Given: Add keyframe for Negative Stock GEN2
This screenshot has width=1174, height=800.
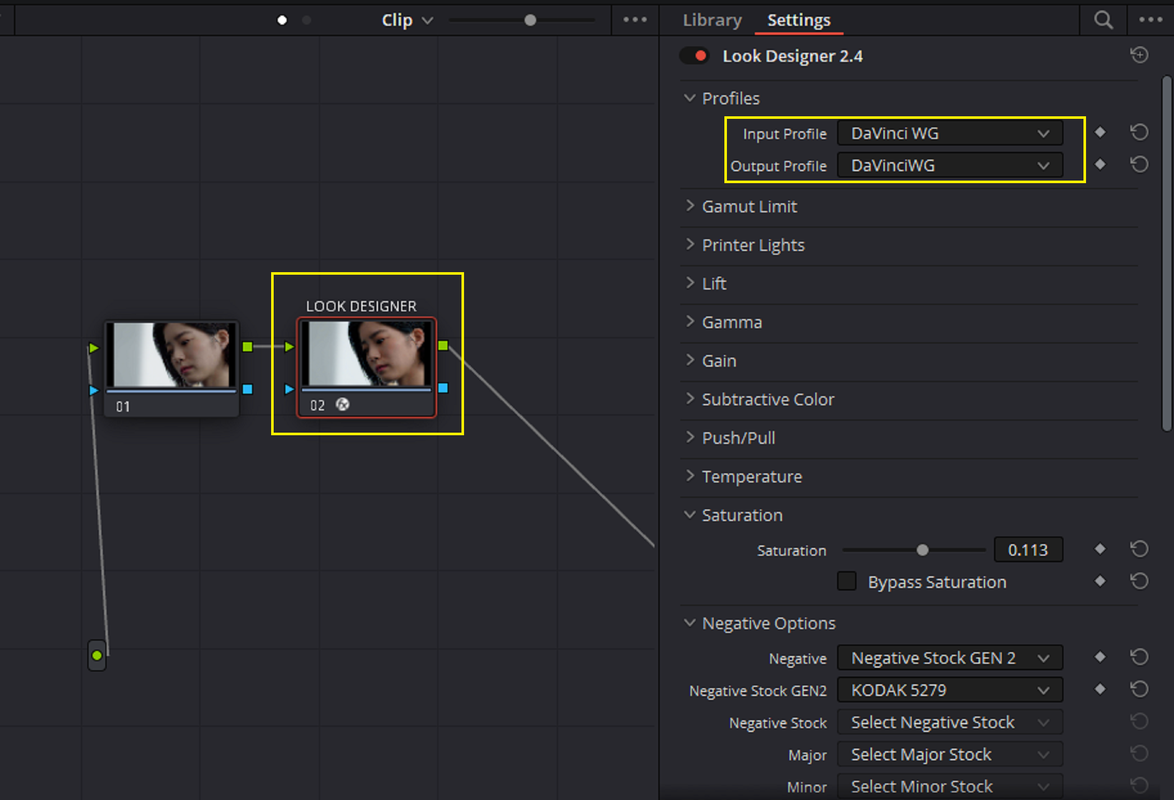Looking at the screenshot, I should coord(1100,689).
